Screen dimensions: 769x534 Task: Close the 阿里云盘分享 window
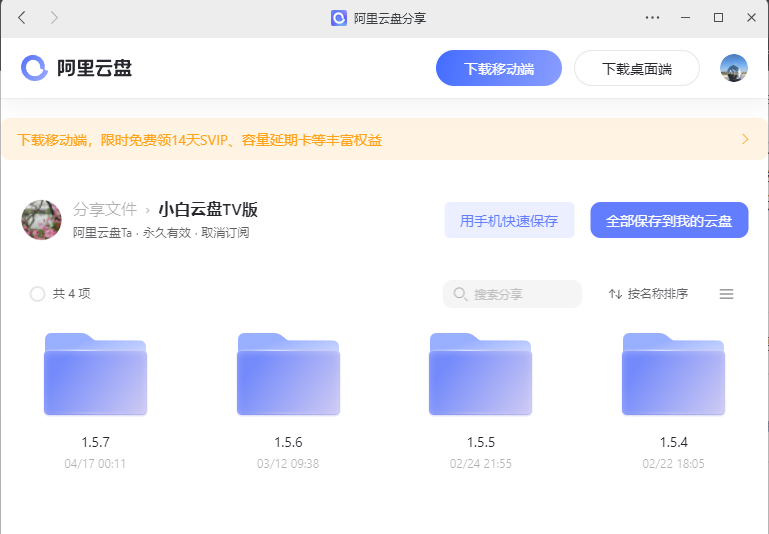pos(751,18)
